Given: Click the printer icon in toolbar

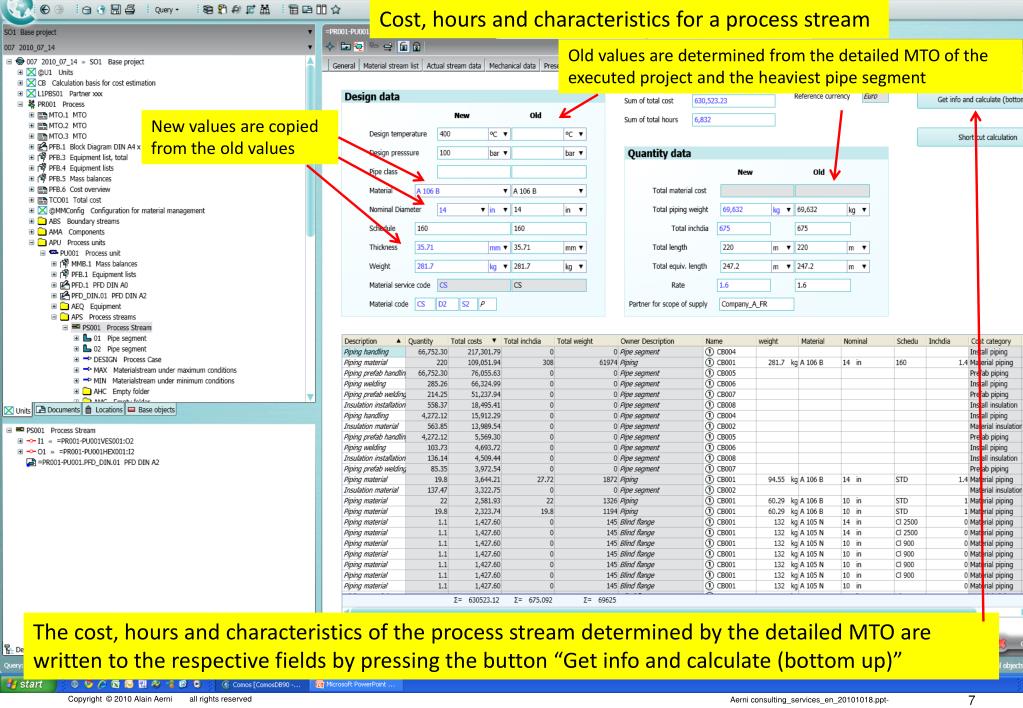Looking at the screenshot, I should (130, 9).
